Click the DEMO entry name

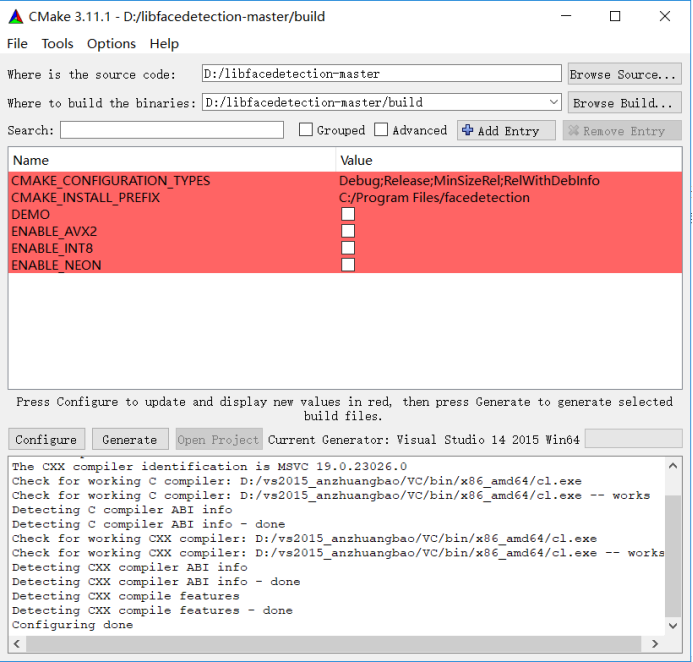pos(30,214)
